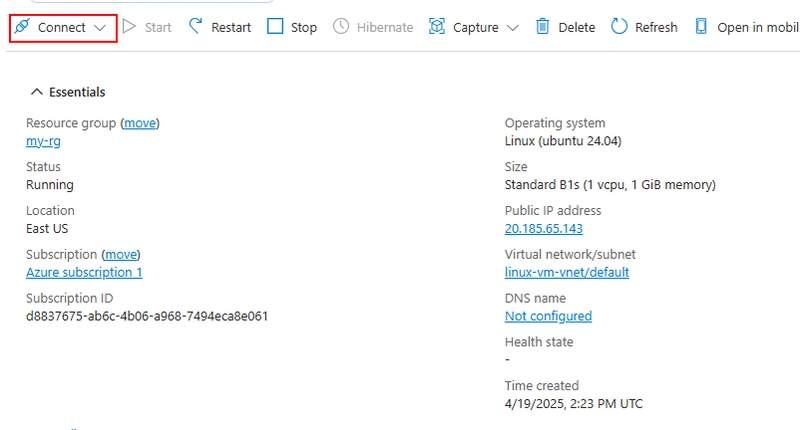Open the my-rg resource group link
This screenshot has height=430, width=800.
coord(43,141)
